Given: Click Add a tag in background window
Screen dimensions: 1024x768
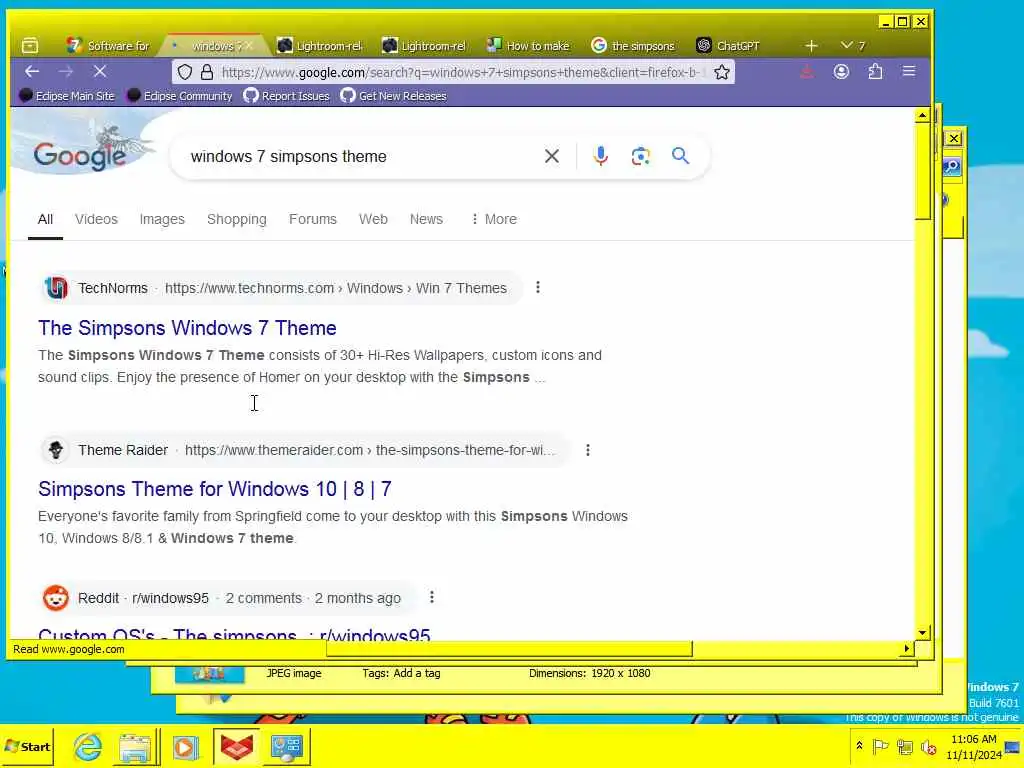Looking at the screenshot, I should (417, 673).
